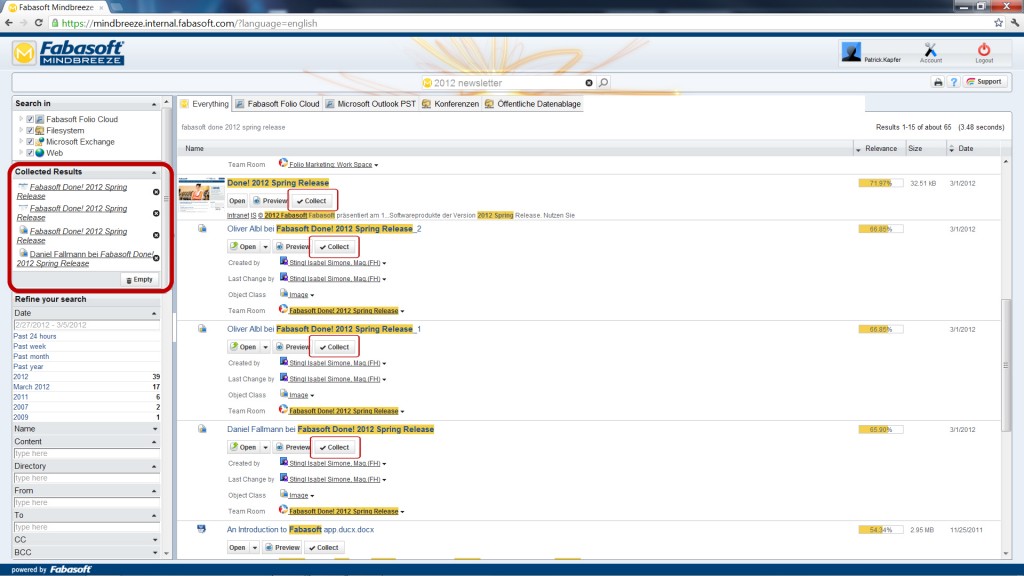Remove third collected Fabasoft Done! result

pos(156,235)
